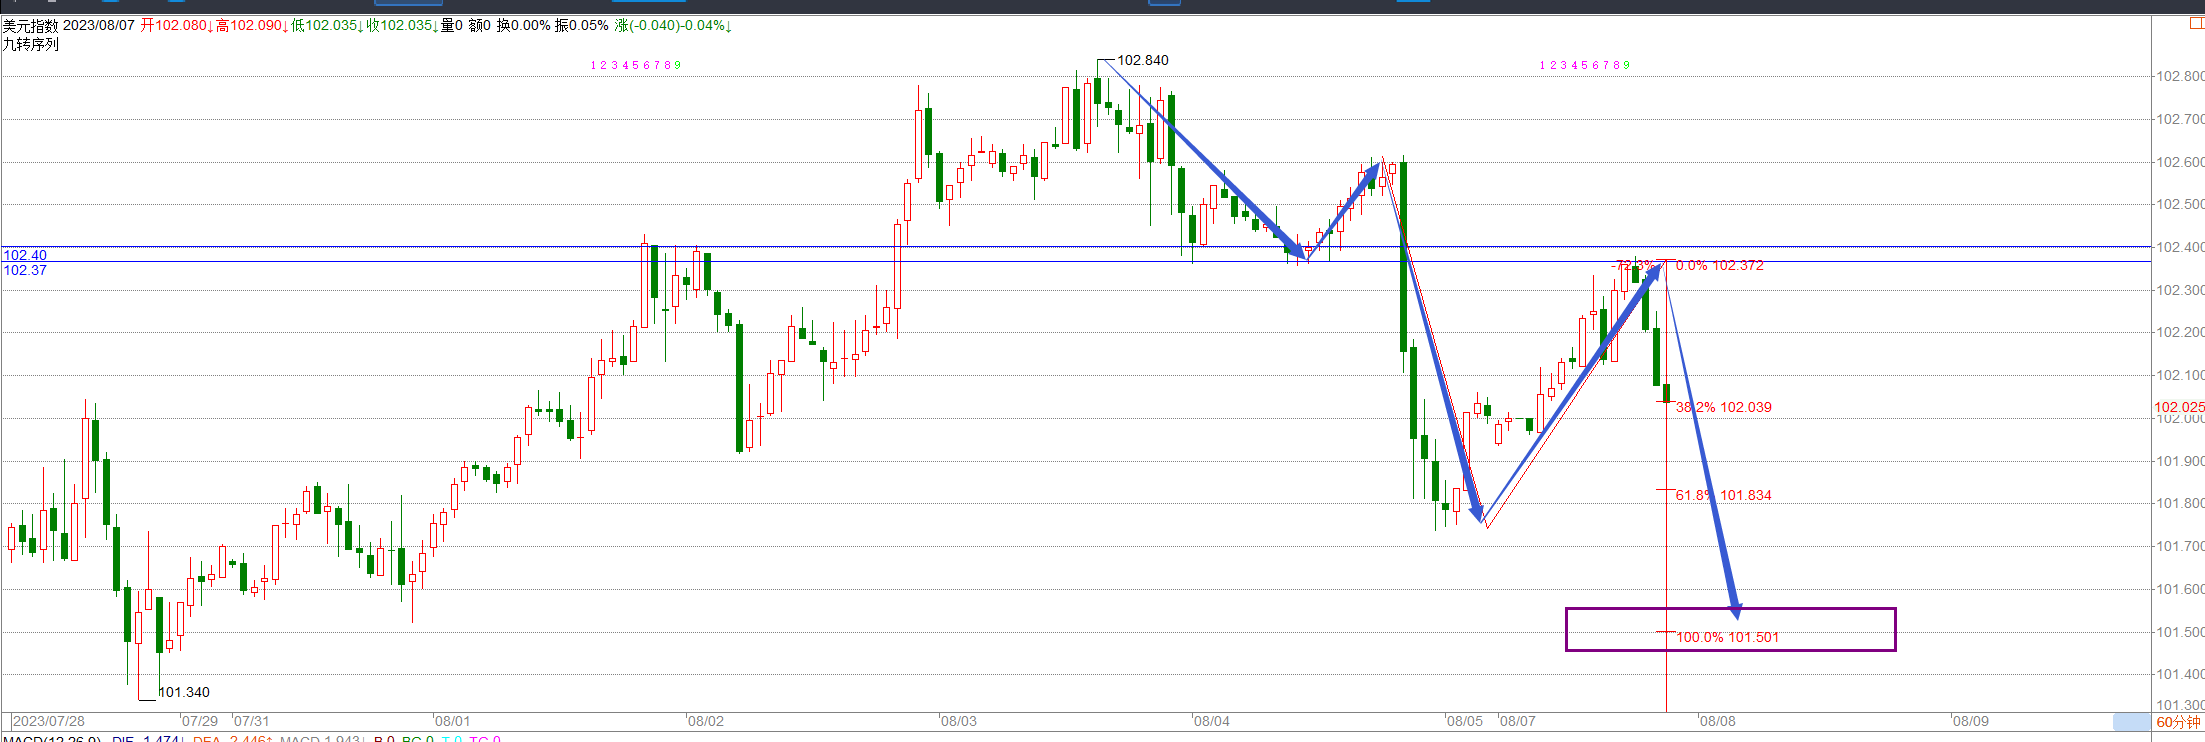Open the 60分钟 period selector
The image size is (2205, 742).
coord(2178,722)
